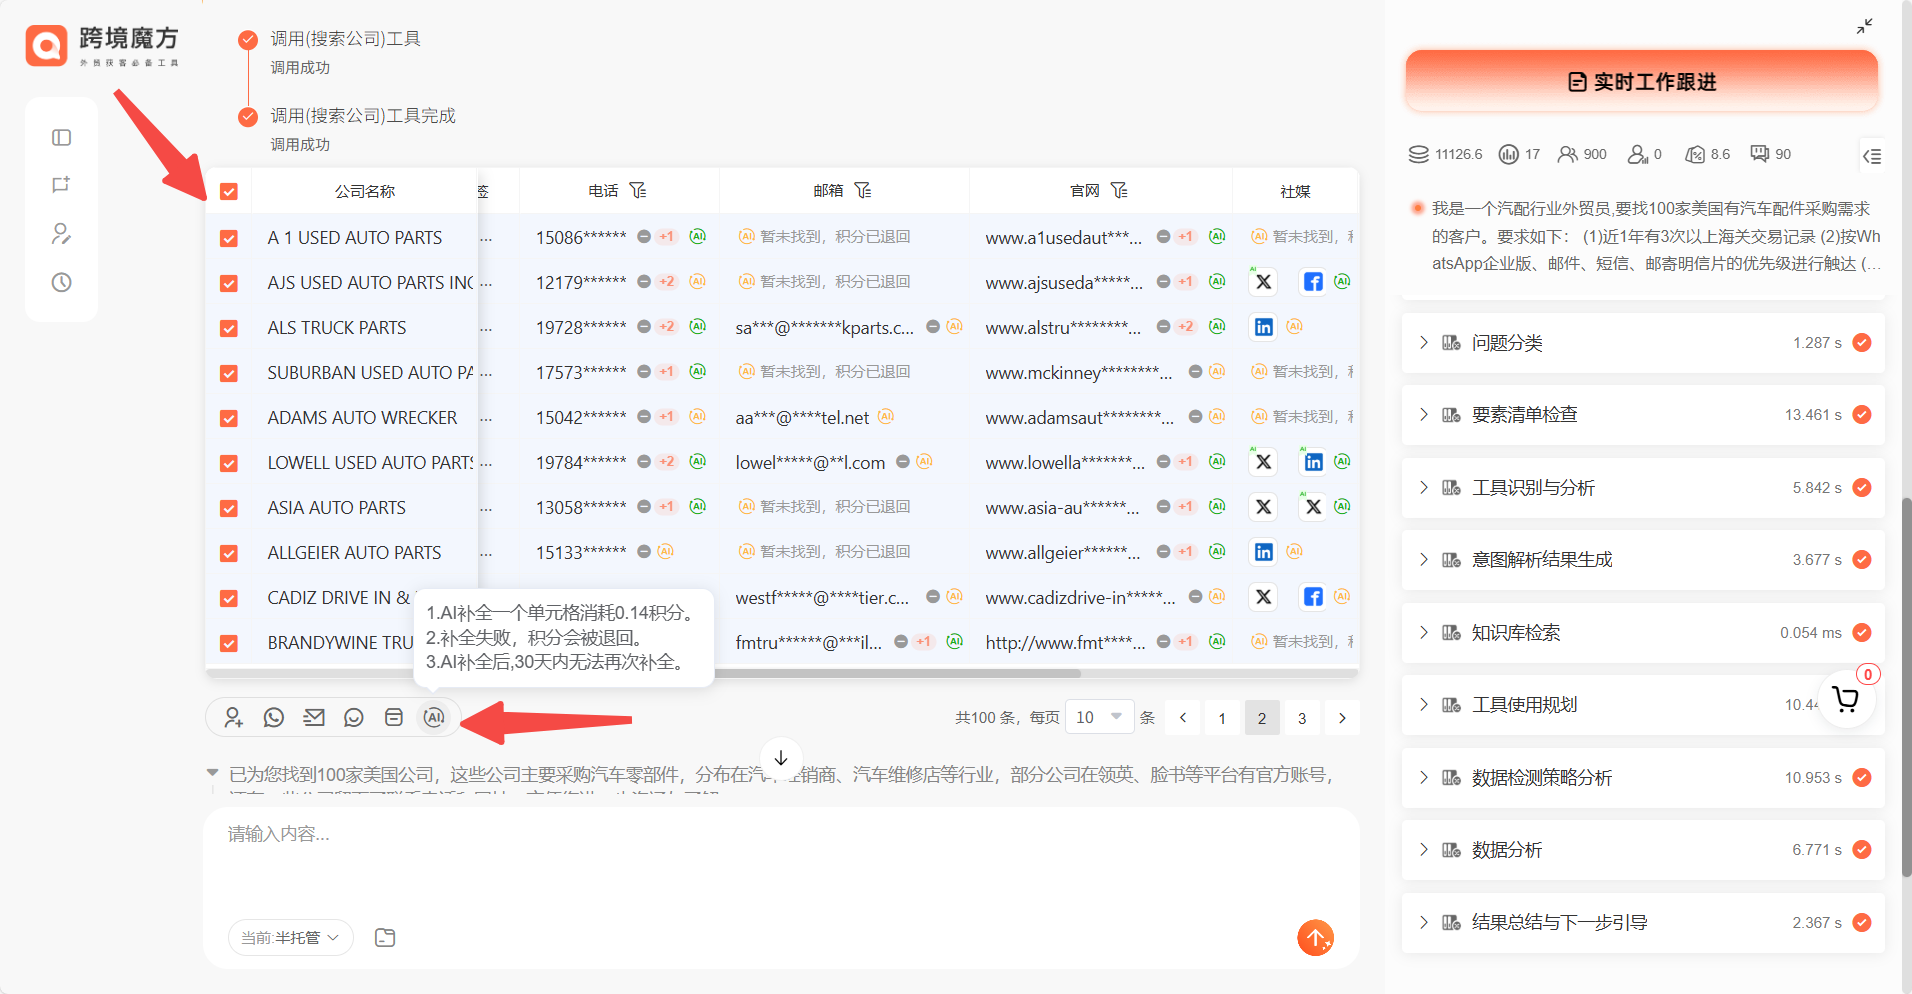Open new chat from left sidebar
This screenshot has width=1912, height=994.
pos(61,185)
